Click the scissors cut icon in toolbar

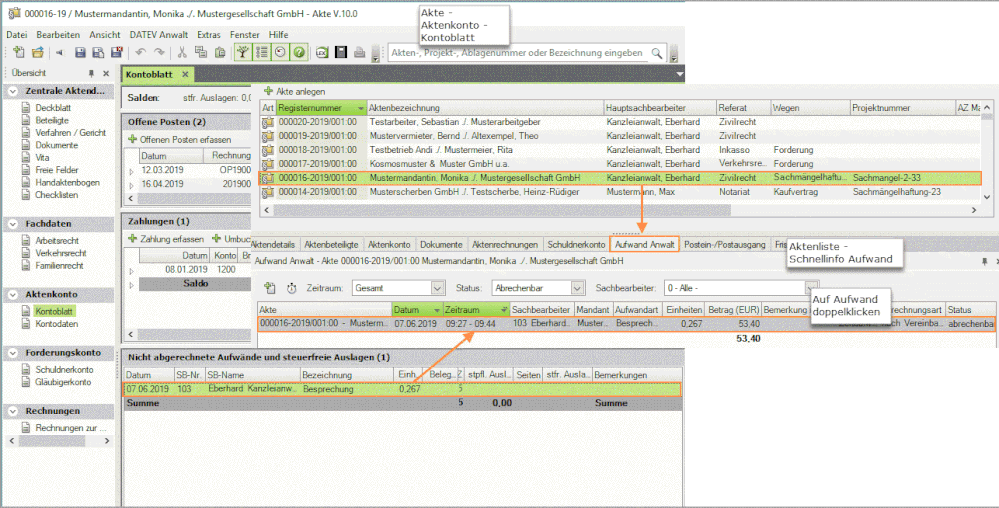[183, 53]
